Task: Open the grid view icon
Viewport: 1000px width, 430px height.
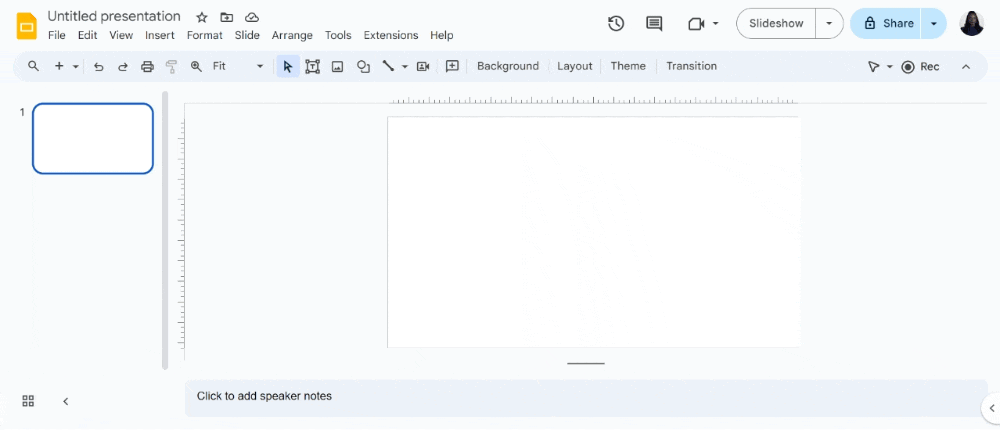Action: pyautogui.click(x=27, y=401)
